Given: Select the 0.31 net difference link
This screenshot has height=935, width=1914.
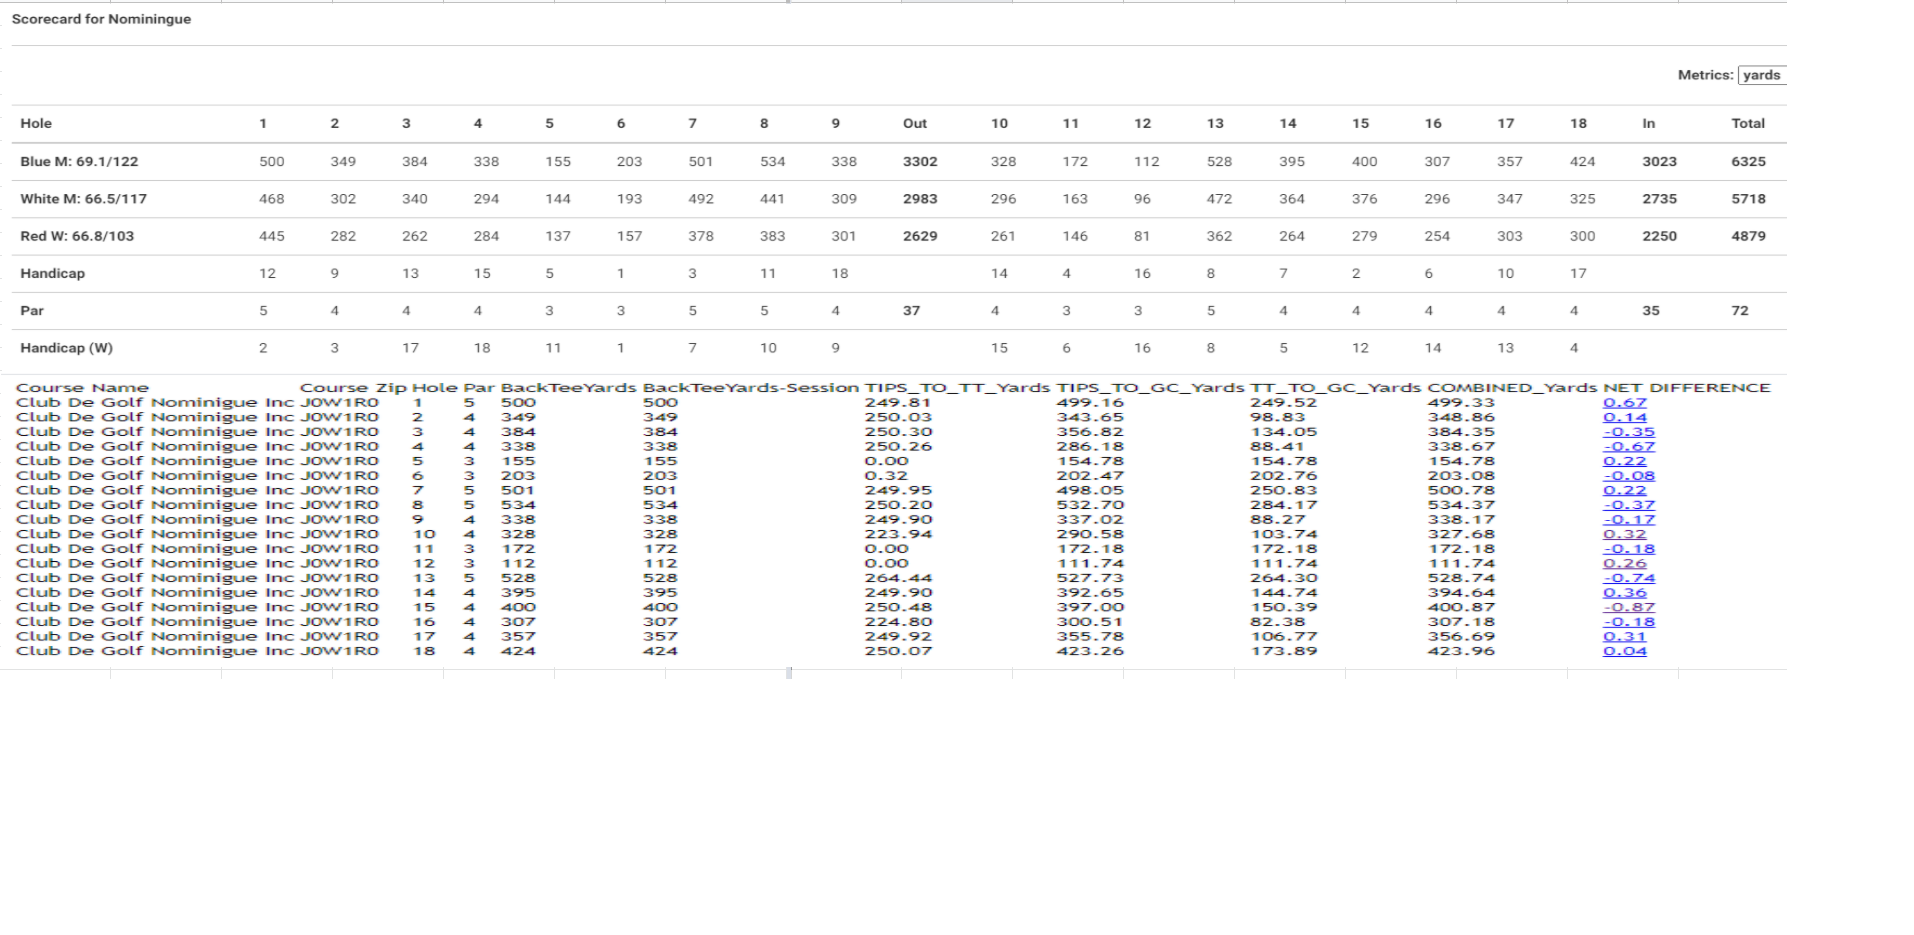Looking at the screenshot, I should [x=1625, y=636].
